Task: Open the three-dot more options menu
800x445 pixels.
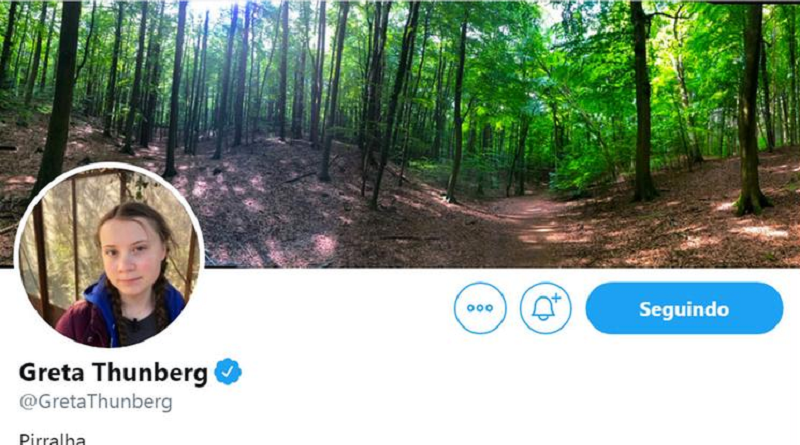Action: pyautogui.click(x=480, y=309)
